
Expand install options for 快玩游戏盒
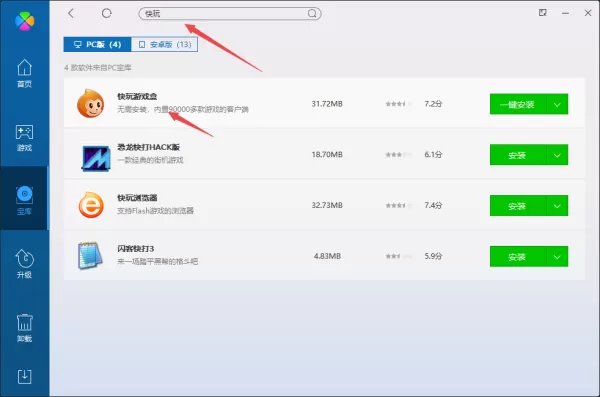(557, 104)
